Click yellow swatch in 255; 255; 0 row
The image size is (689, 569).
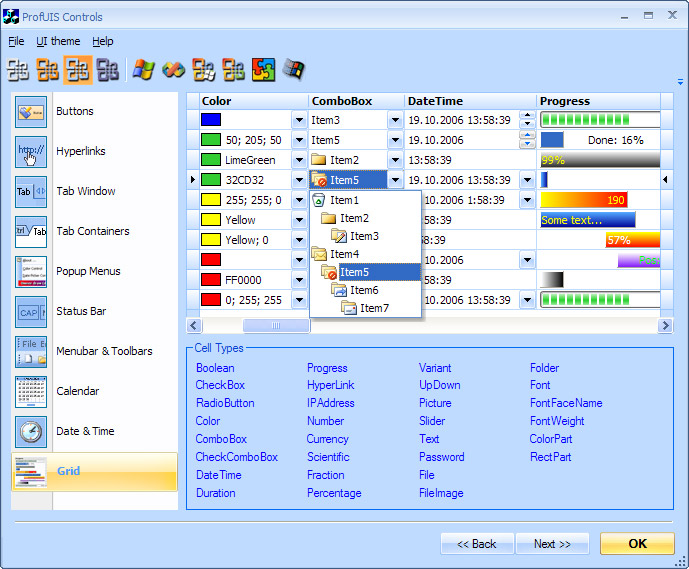tap(211, 199)
